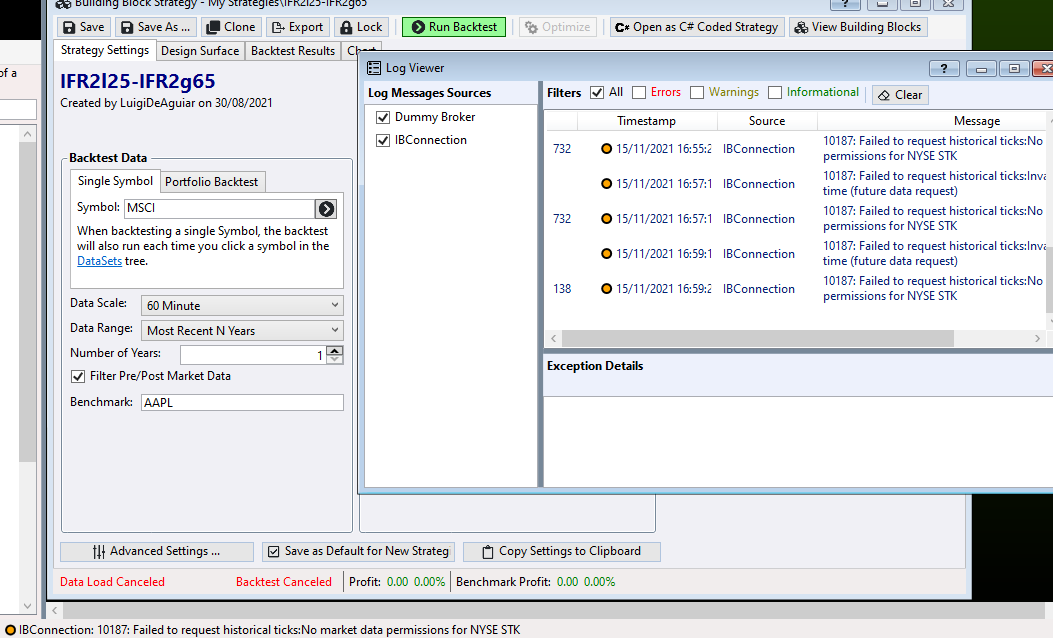View Building Blocks
The width and height of the screenshot is (1053, 638).
point(858,27)
